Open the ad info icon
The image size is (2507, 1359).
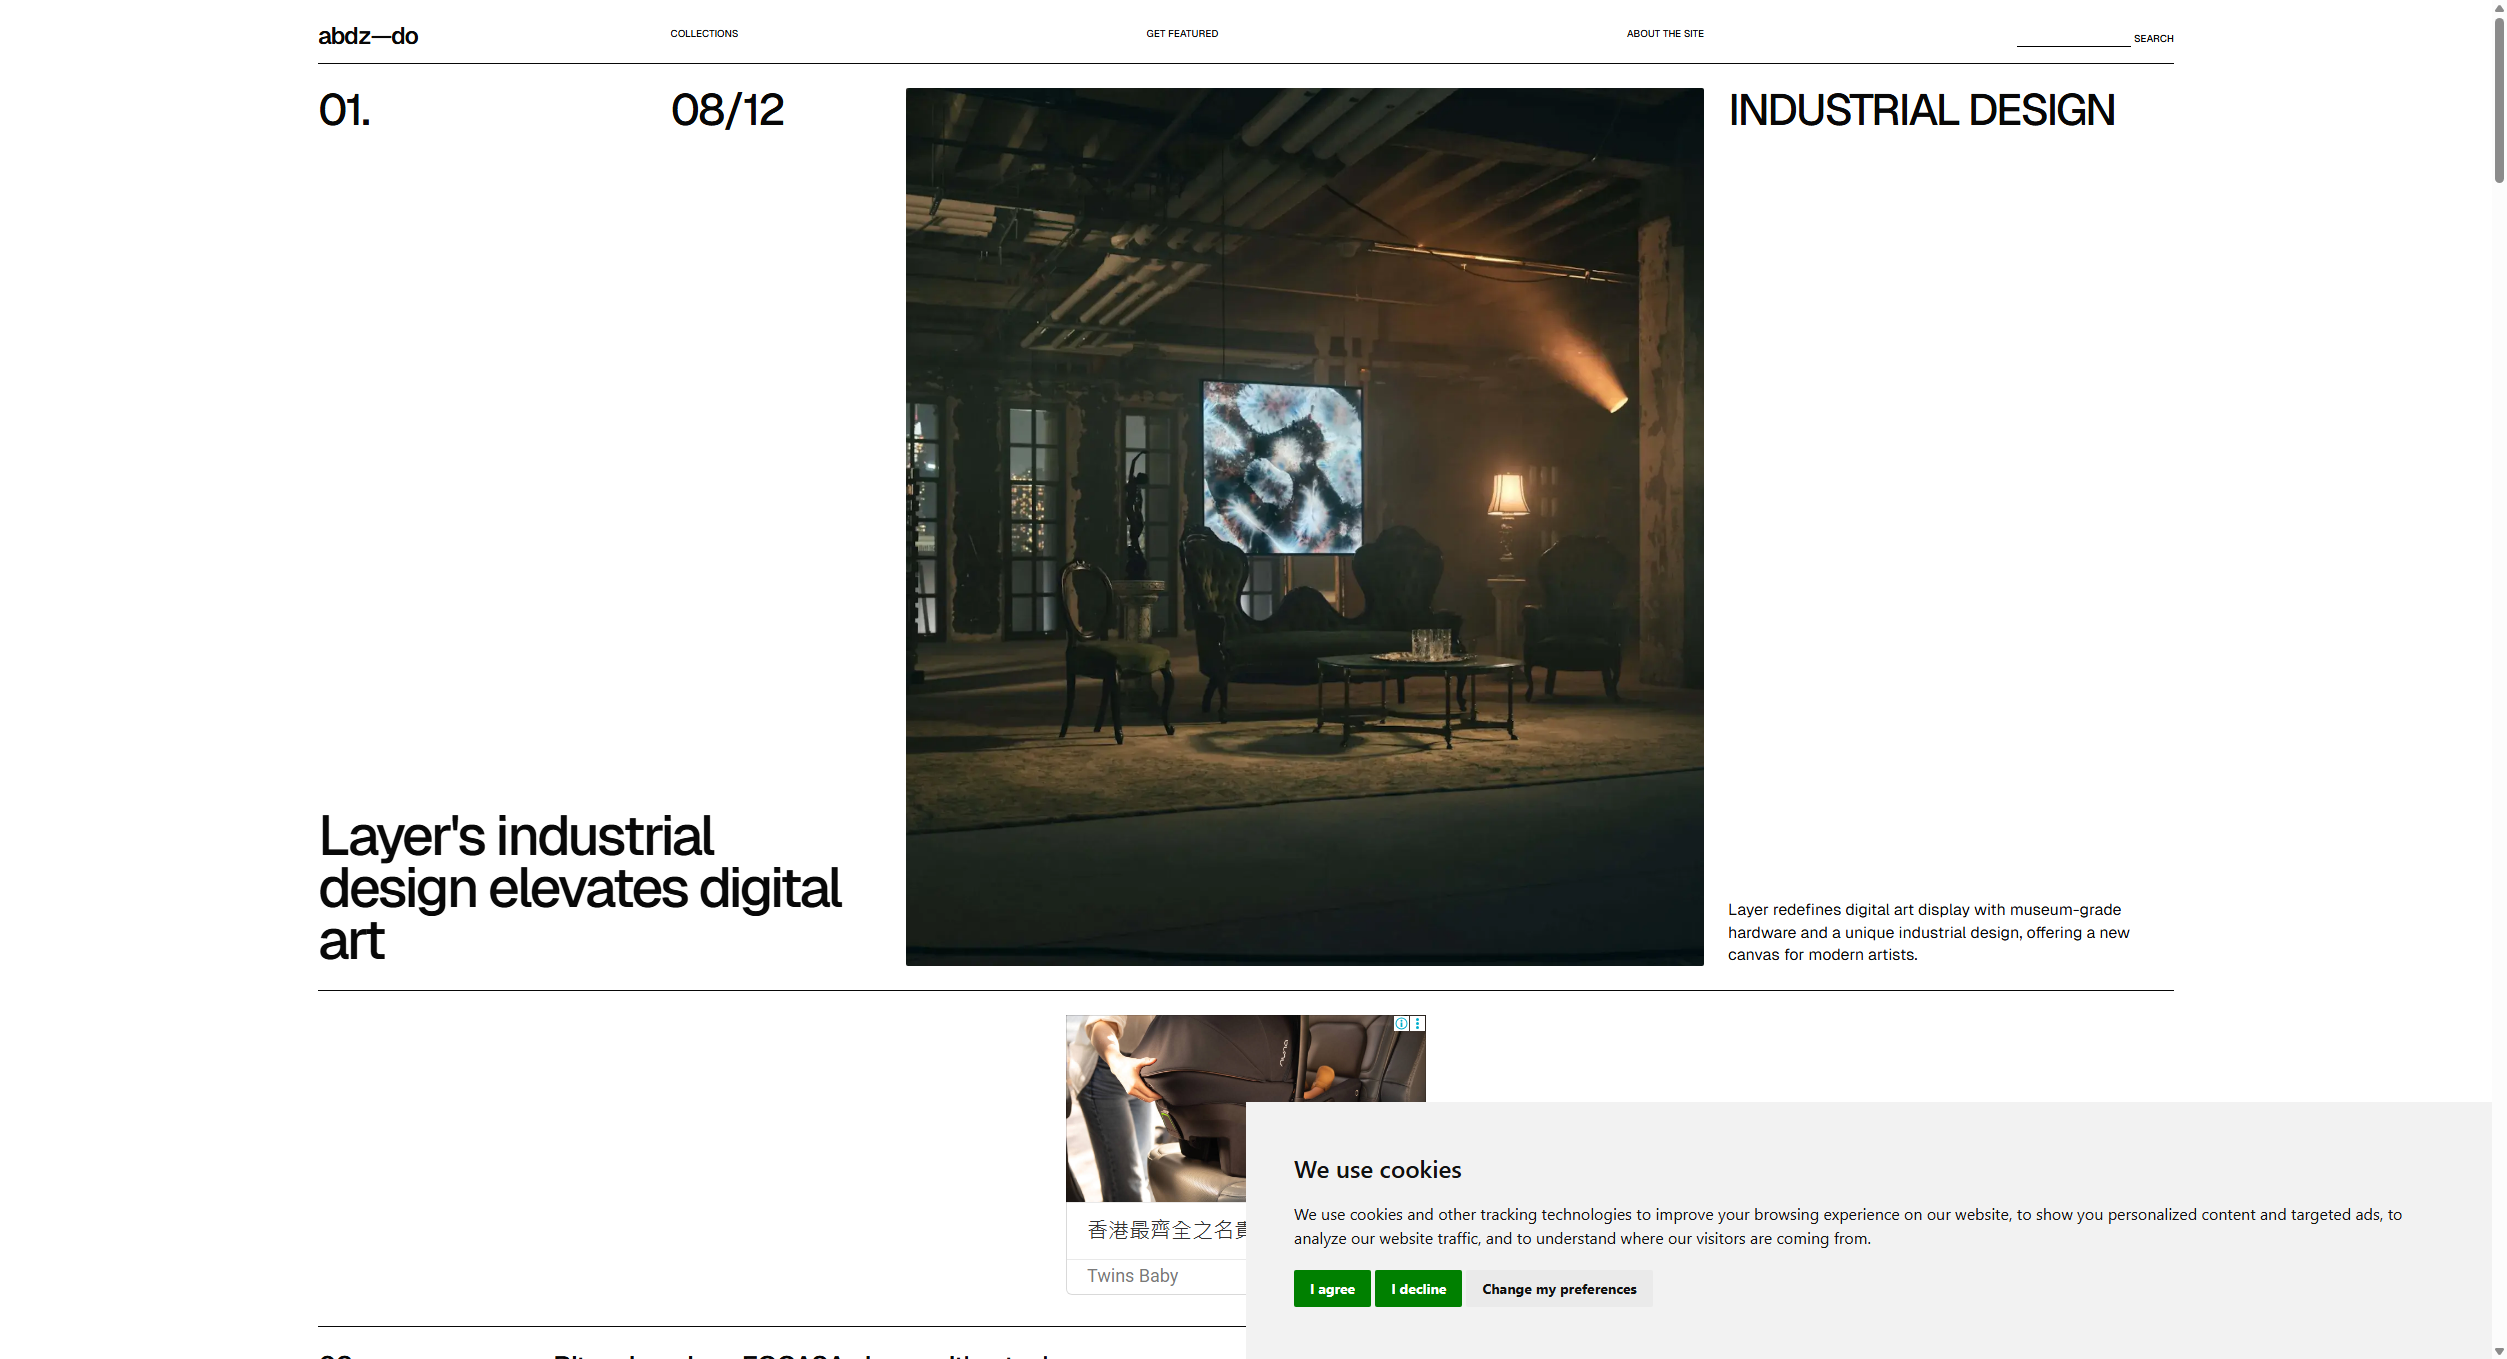pos(1402,1023)
